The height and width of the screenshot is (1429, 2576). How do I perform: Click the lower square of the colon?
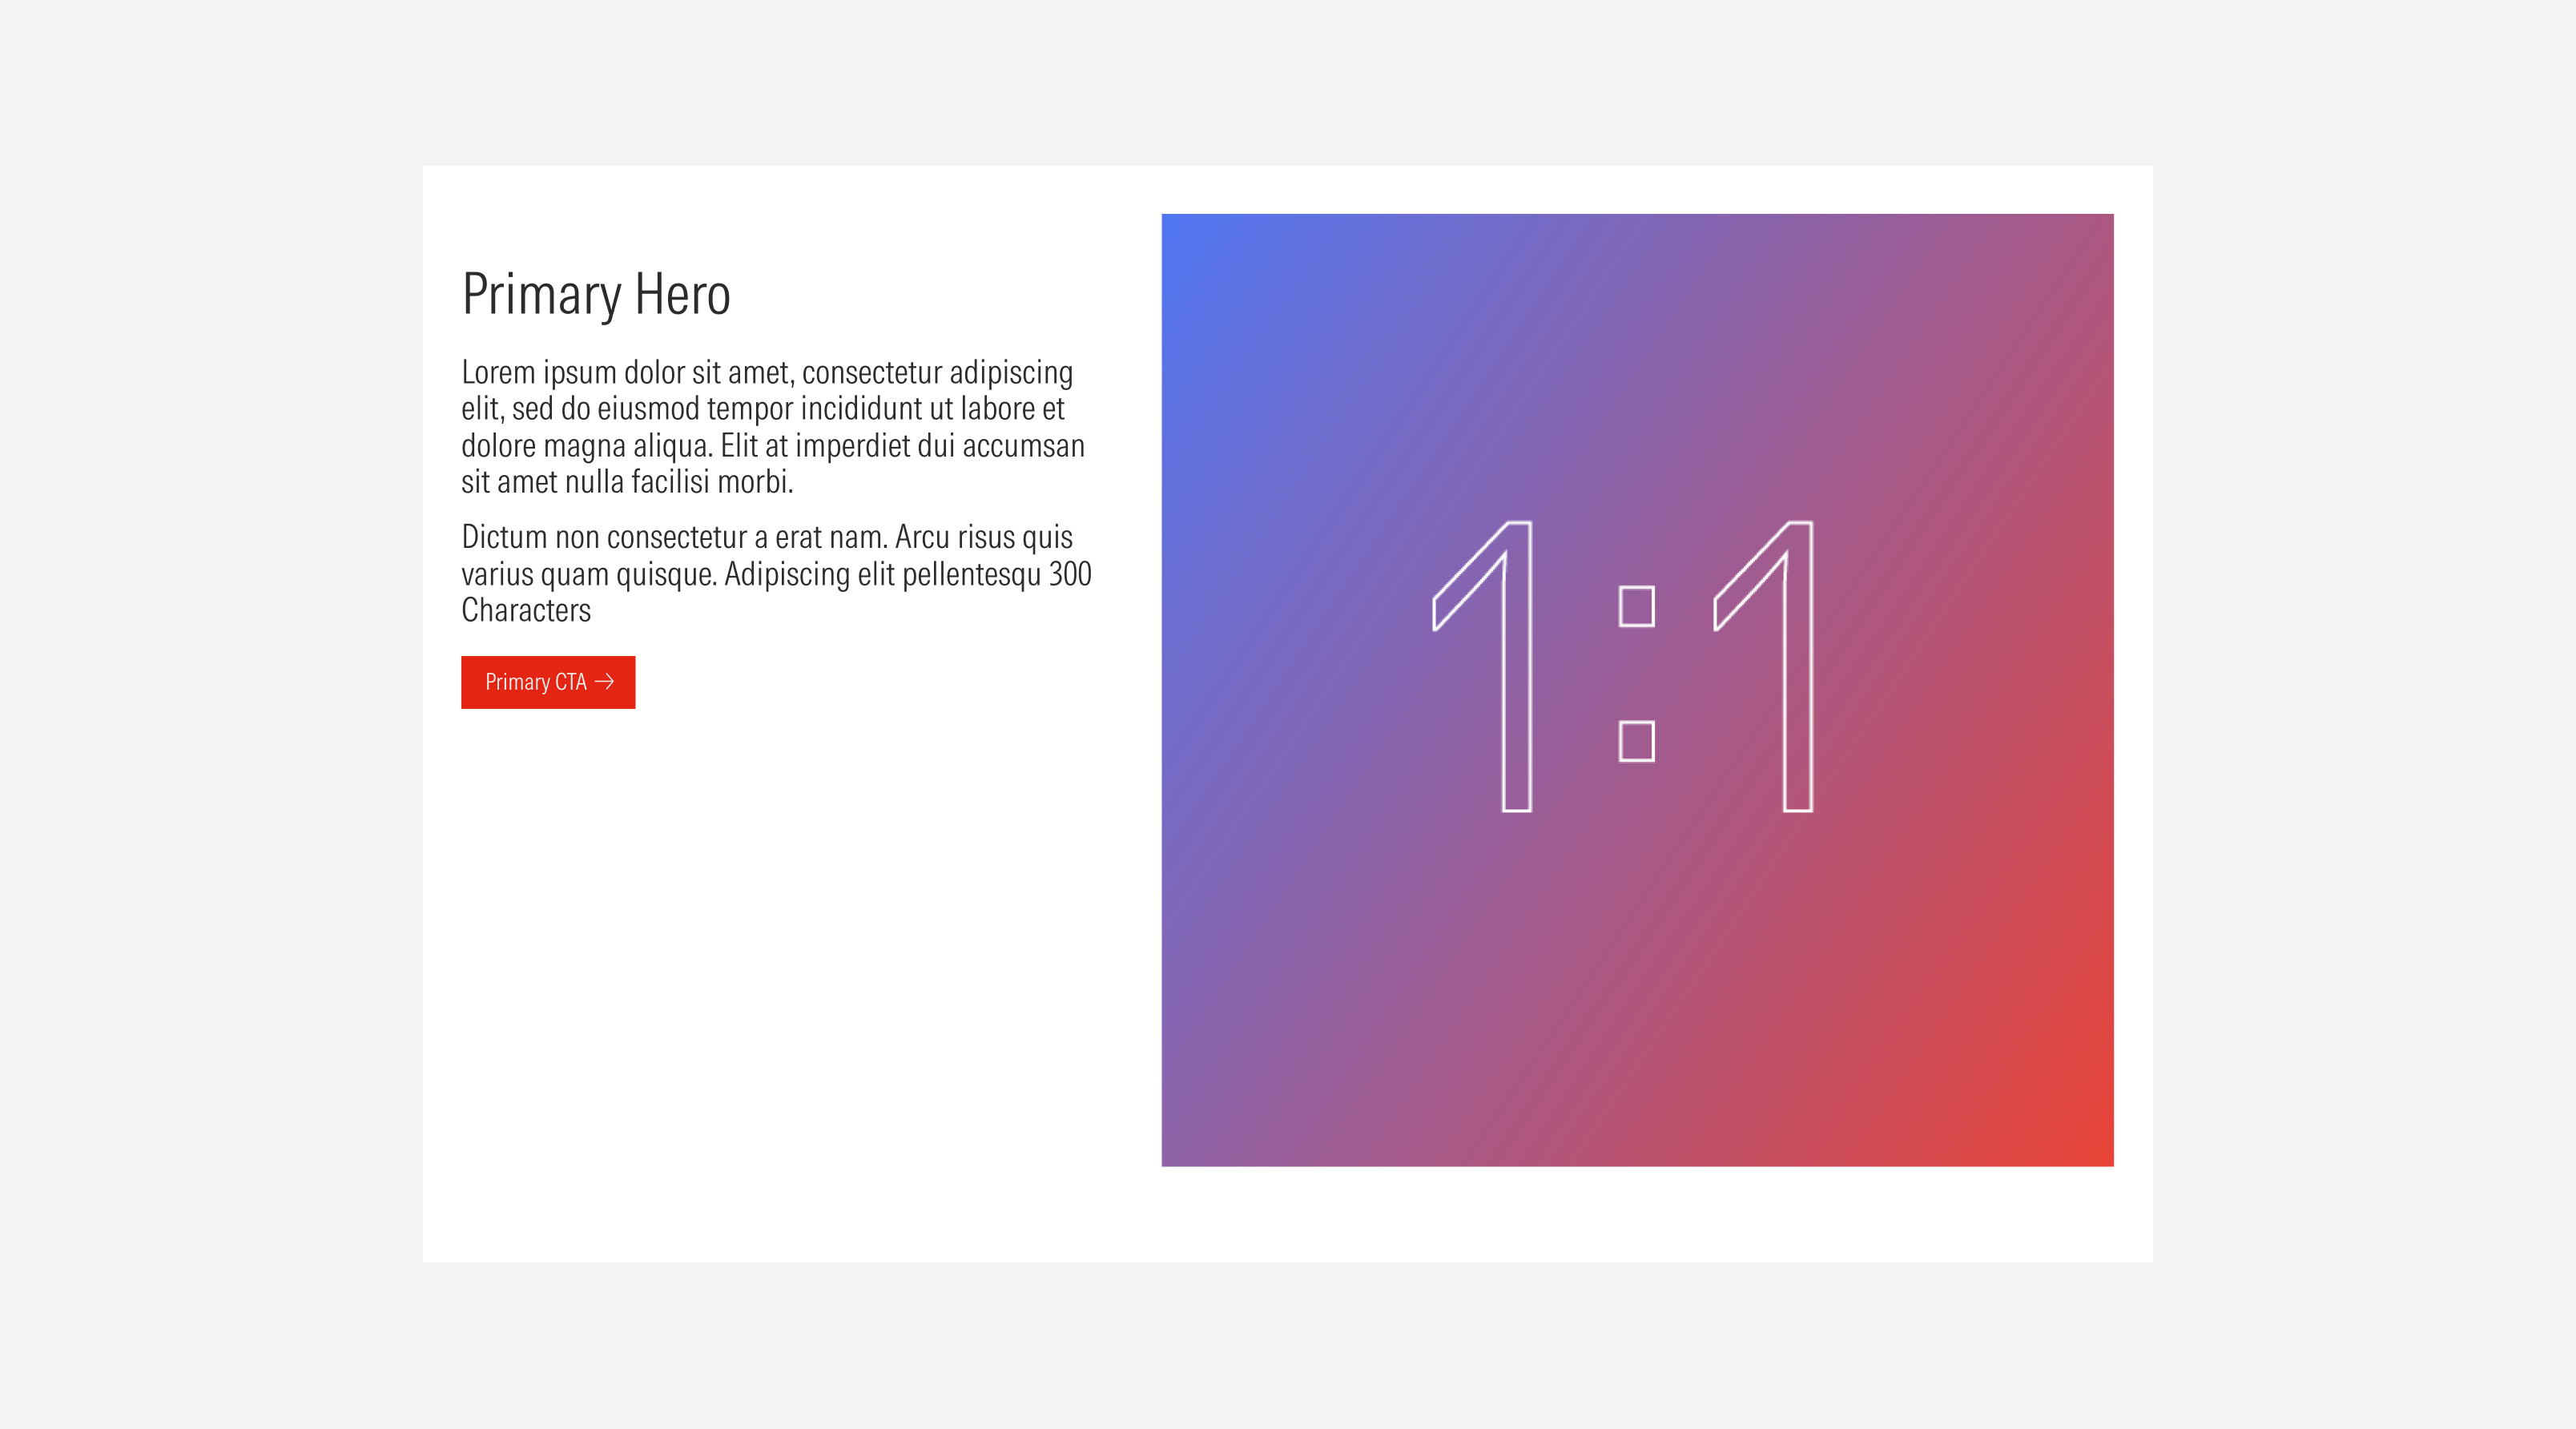coord(1636,741)
